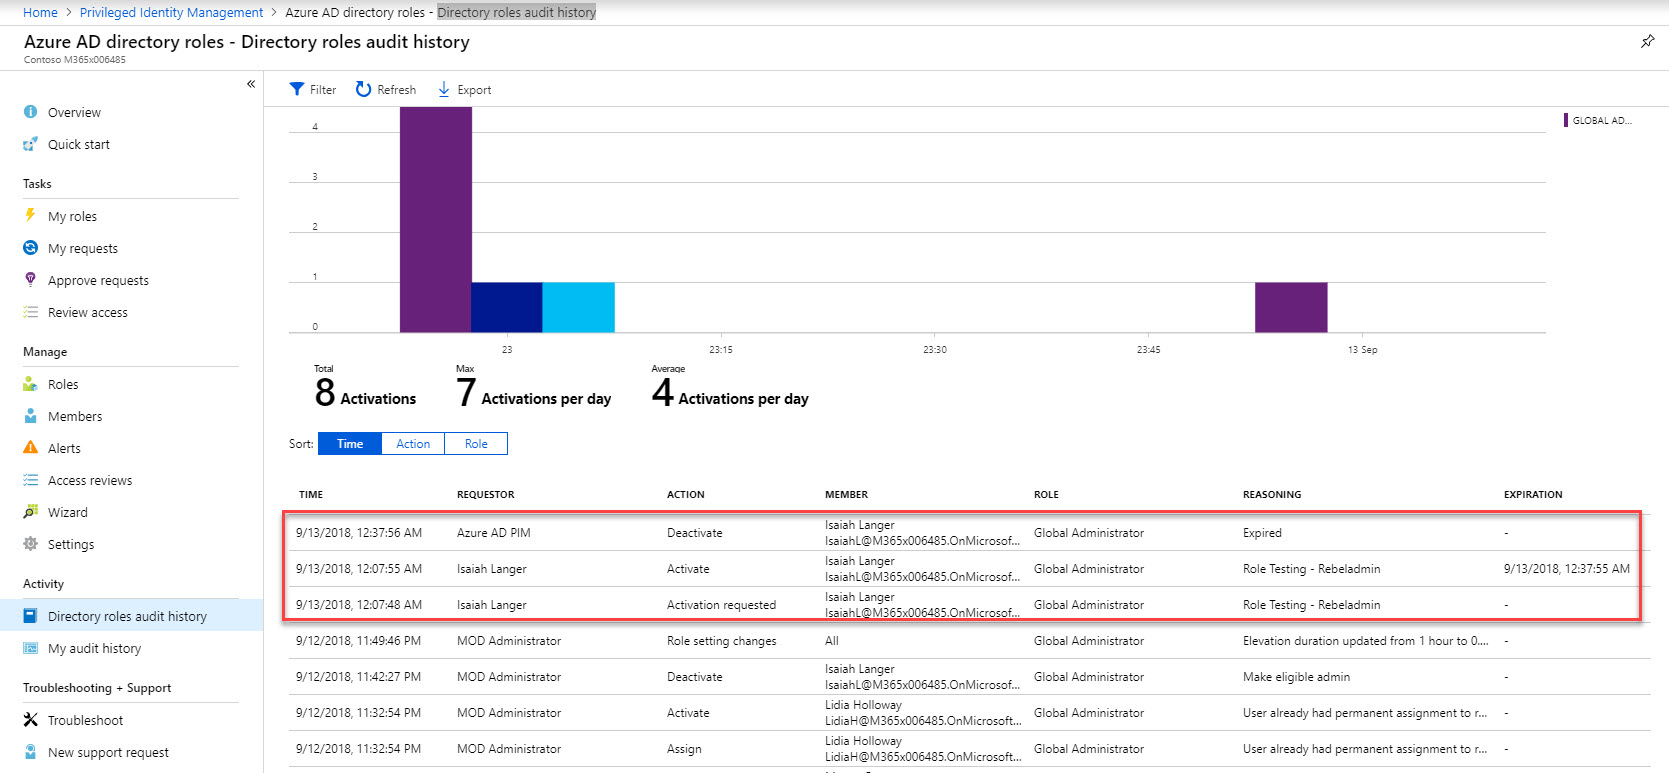The height and width of the screenshot is (773, 1669).
Task: Click the Refresh button label
Action: tap(396, 89)
